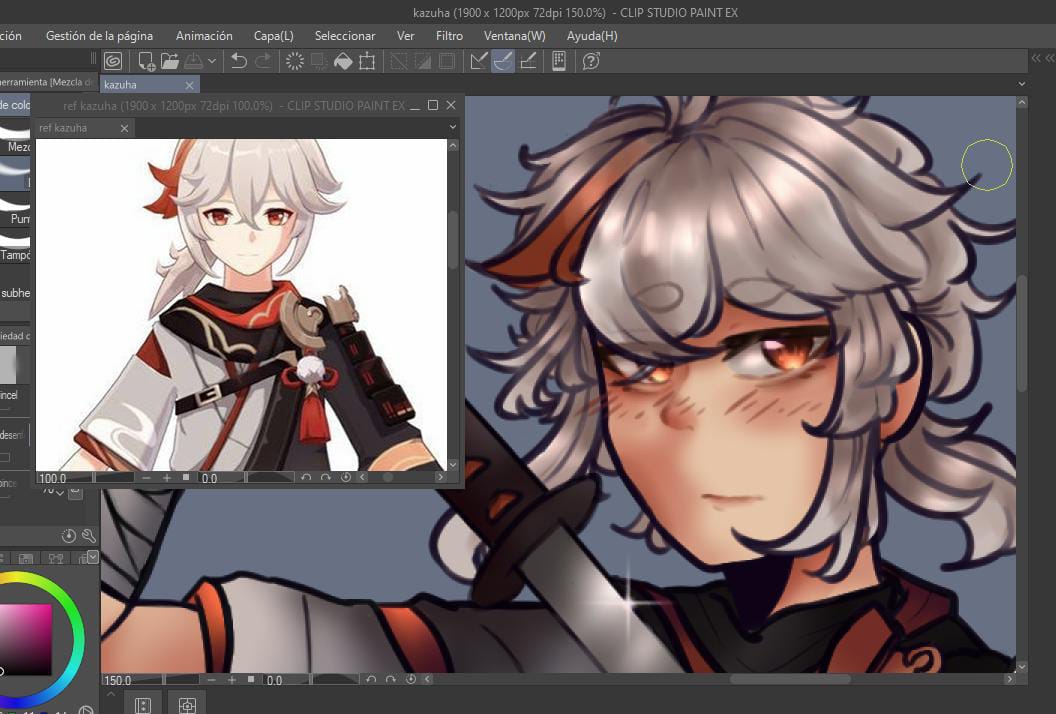Screen dimensions: 1056x714
Task: Open Gestión de la página menu
Action: tap(99, 36)
